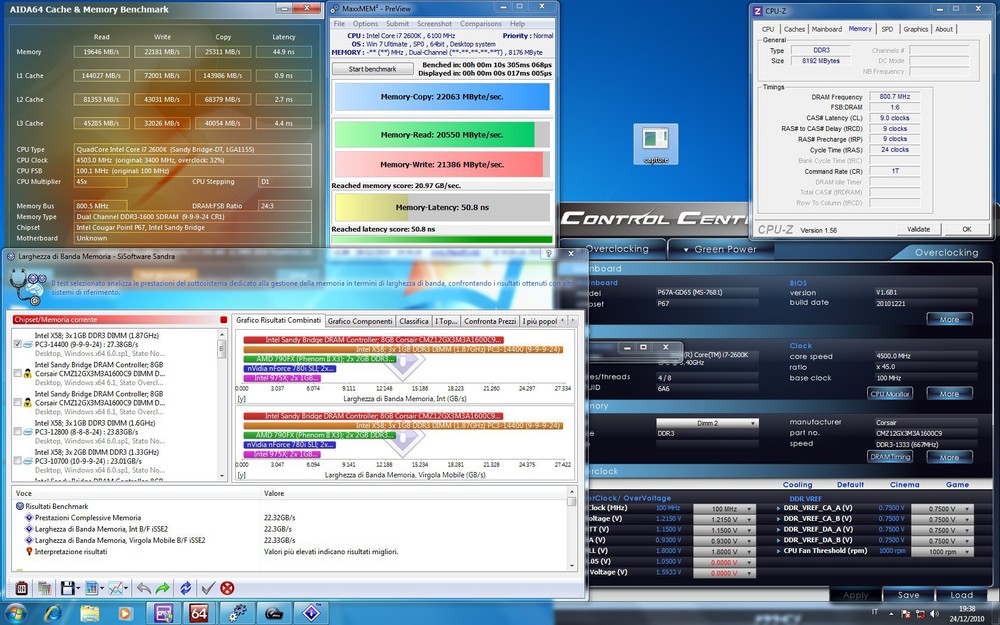The width and height of the screenshot is (1000, 625).
Task: Click the Sandra module options icon at toolbar start
Action: pyautogui.click(x=22, y=588)
